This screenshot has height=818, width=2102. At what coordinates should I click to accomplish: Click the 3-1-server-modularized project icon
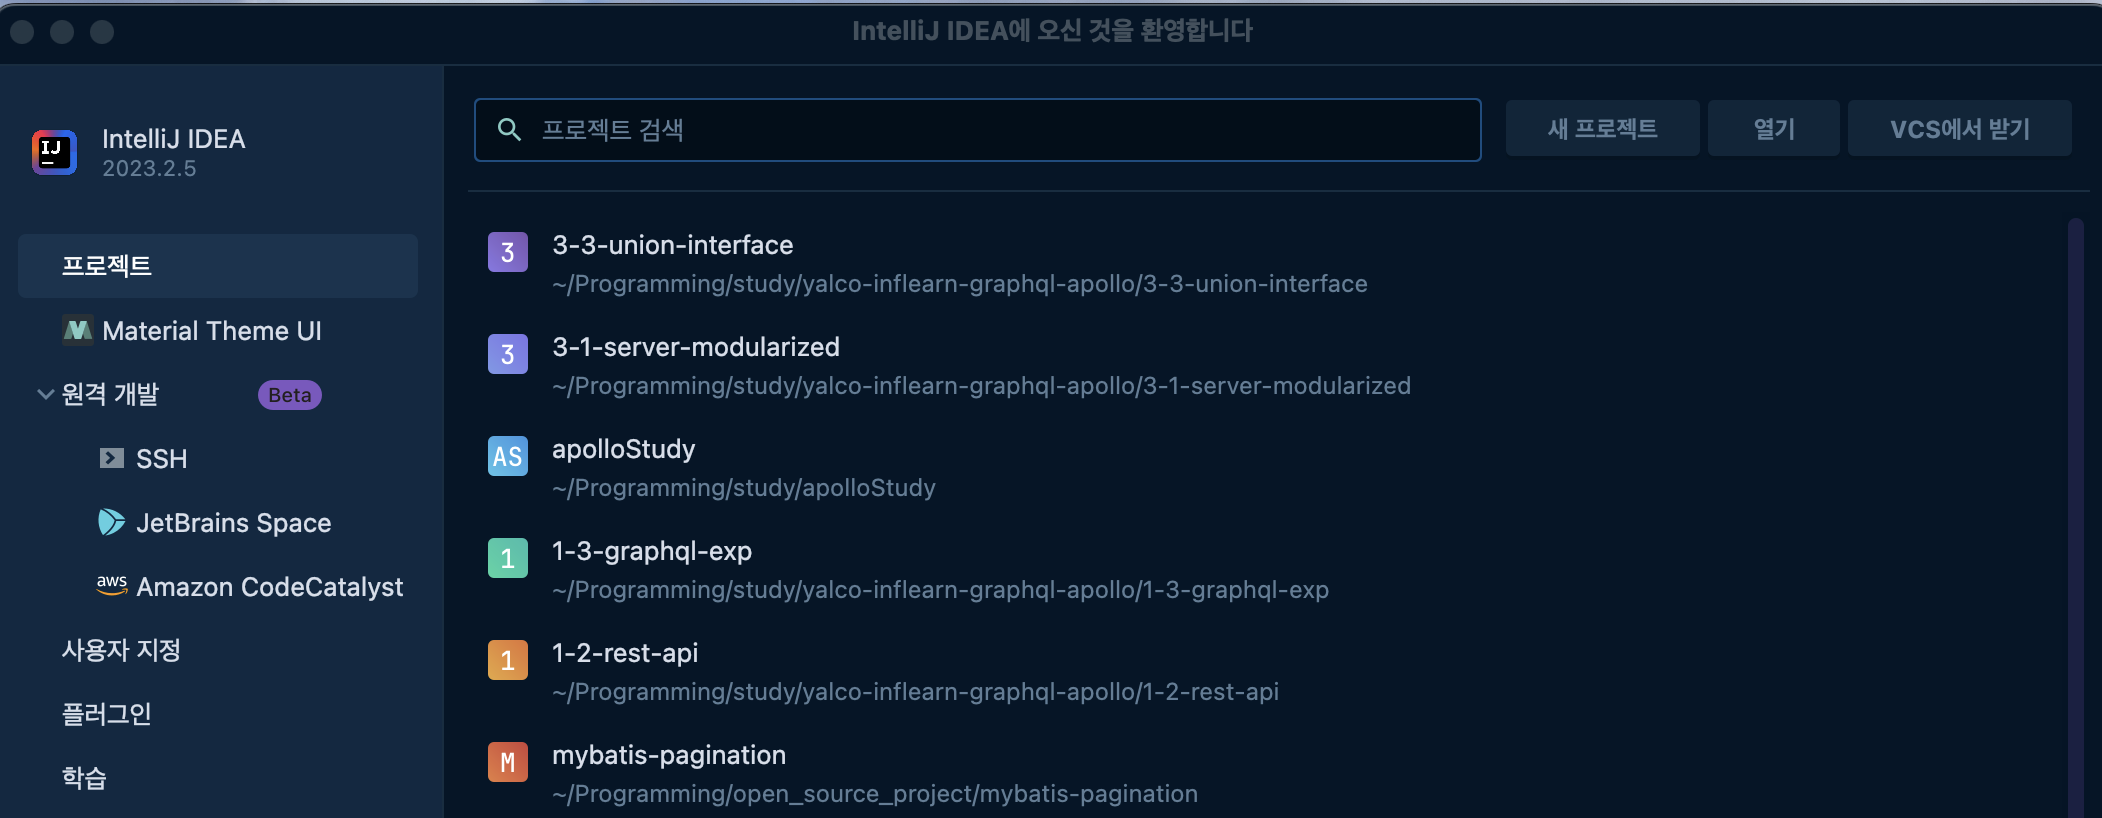pyautogui.click(x=508, y=354)
